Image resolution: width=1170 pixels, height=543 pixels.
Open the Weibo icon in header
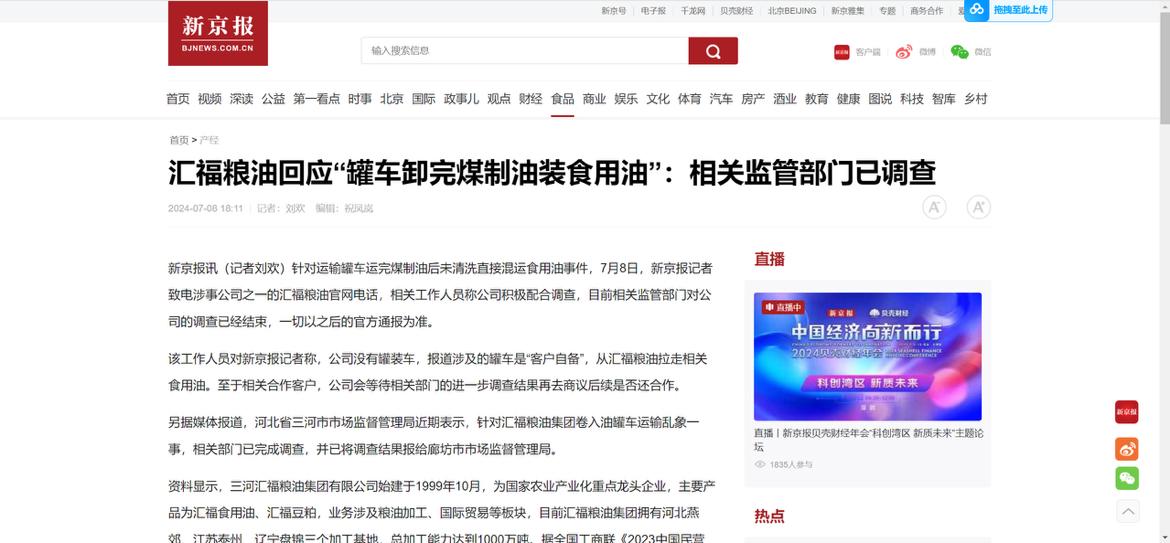904,52
